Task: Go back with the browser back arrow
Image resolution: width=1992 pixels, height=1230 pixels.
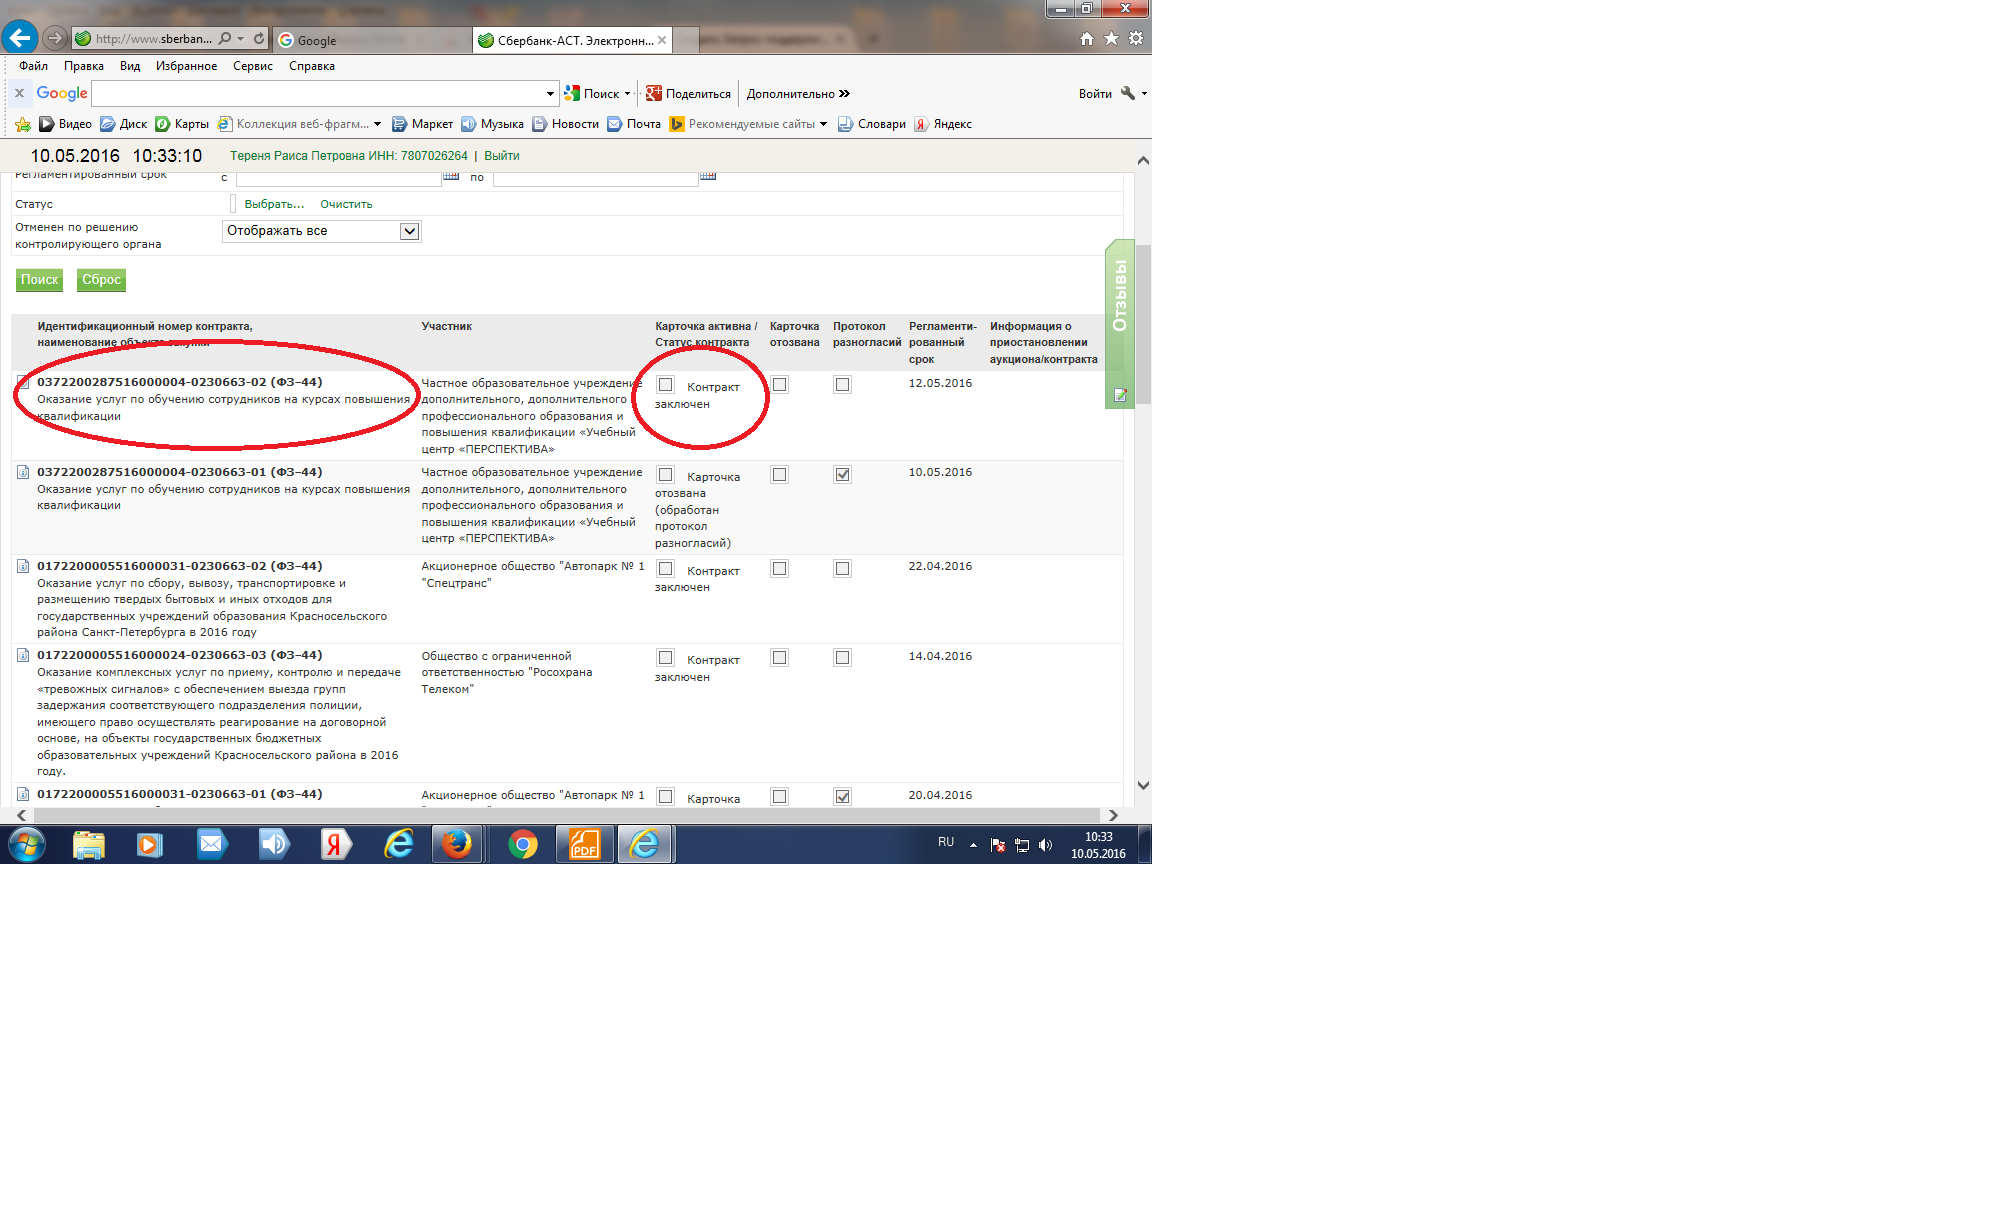Action: click(19, 38)
